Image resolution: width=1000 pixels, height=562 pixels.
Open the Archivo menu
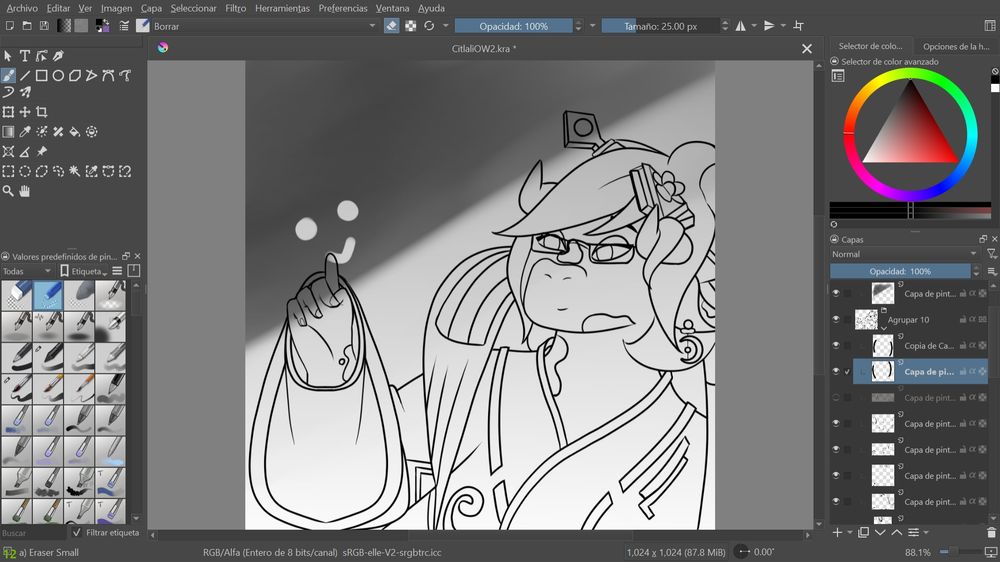click(22, 8)
